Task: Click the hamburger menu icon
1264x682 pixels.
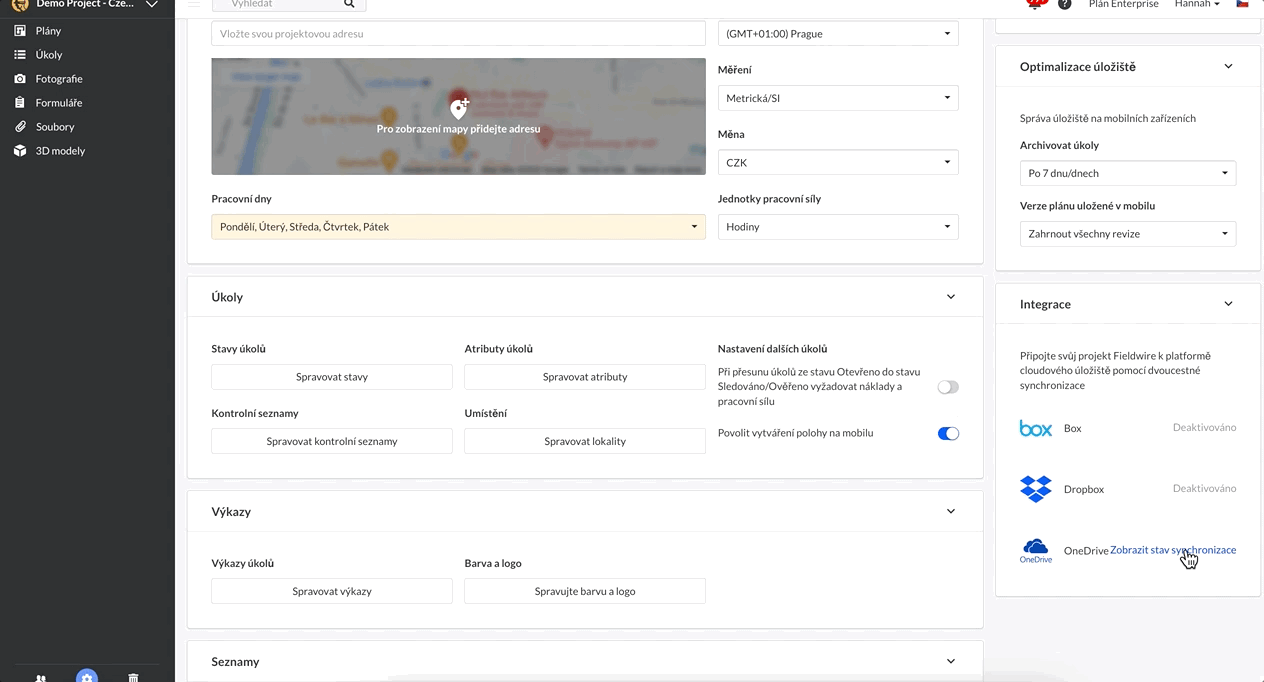Action: (194, 4)
